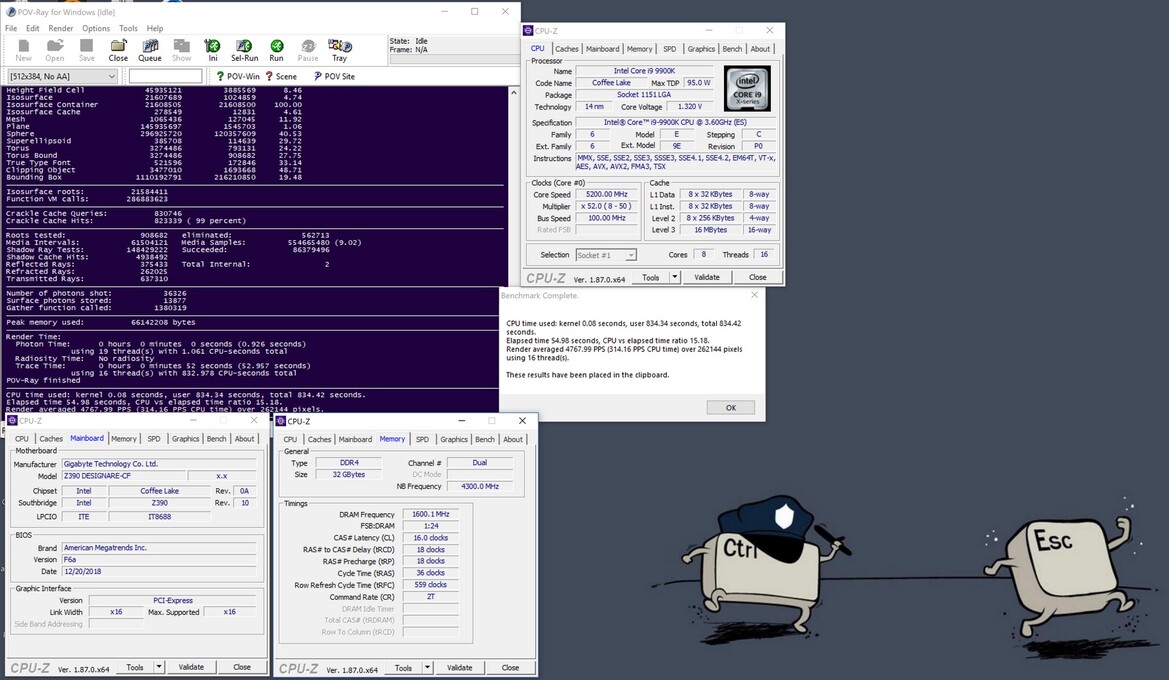Open the POV-Ray Tools menu
The image size is (1169, 680).
click(128, 28)
